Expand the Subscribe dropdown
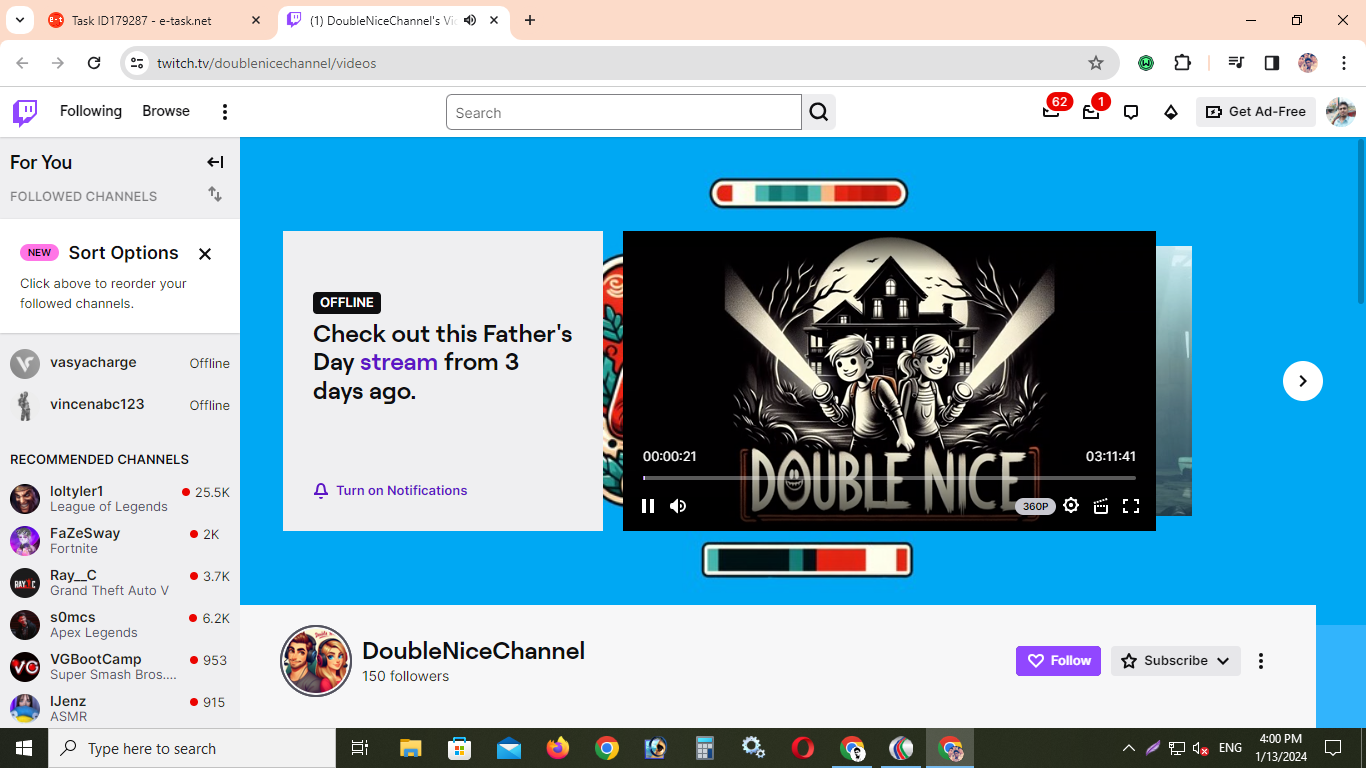The image size is (1366, 768). (x=1176, y=661)
